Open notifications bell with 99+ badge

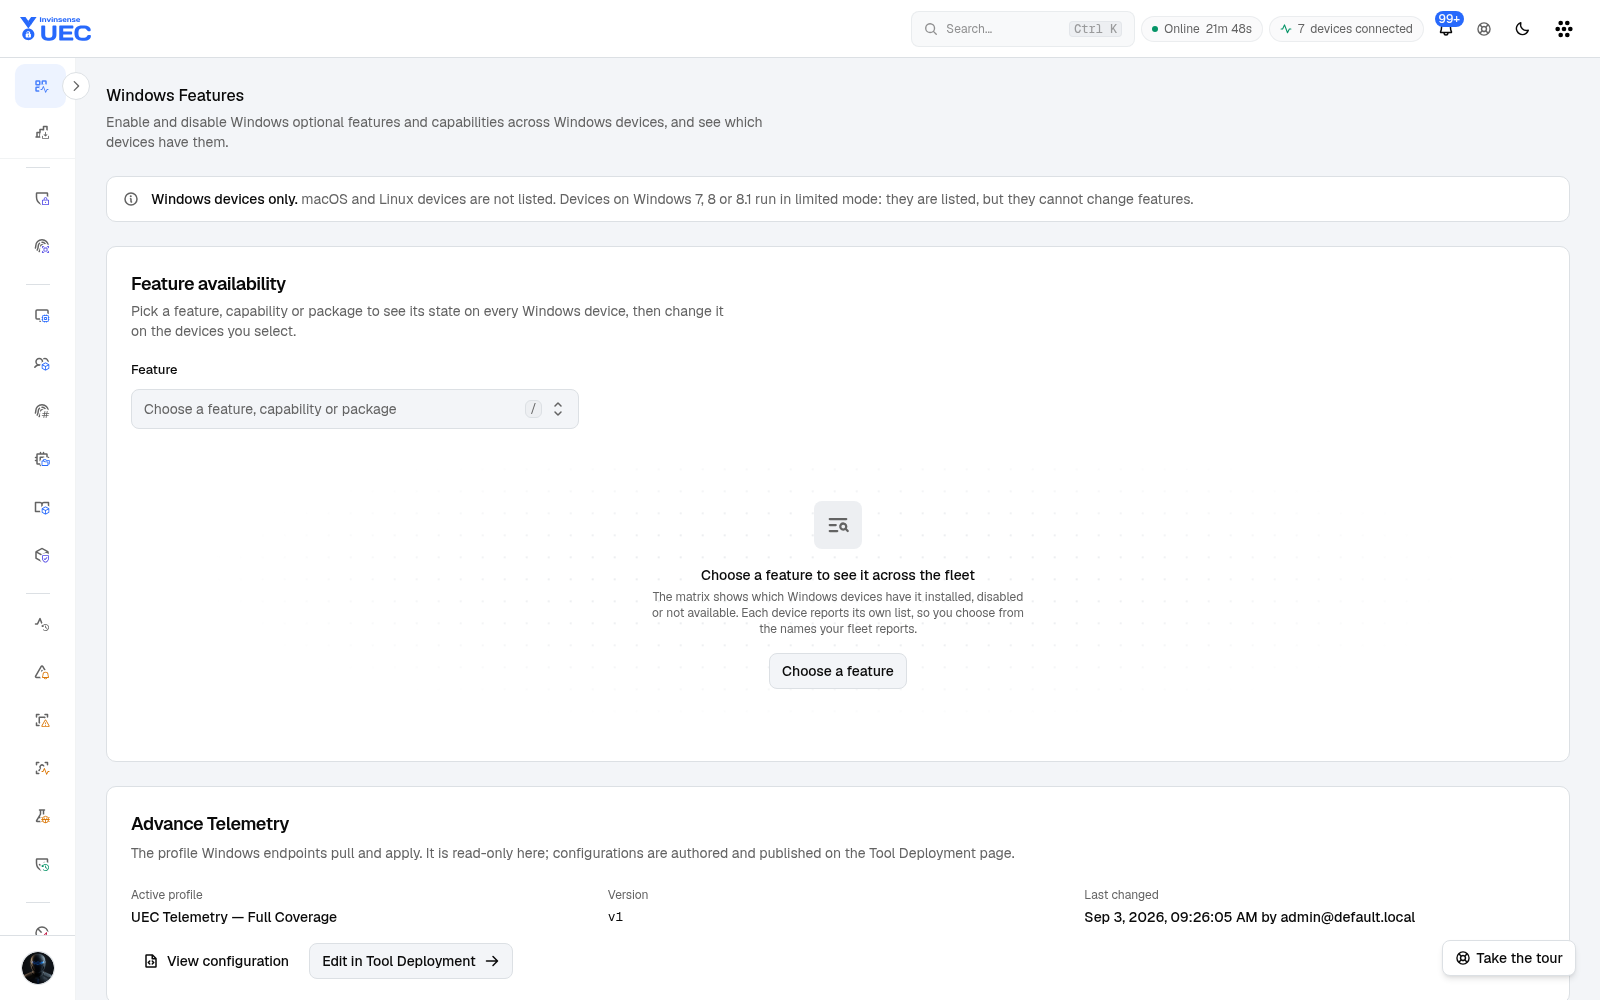click(x=1446, y=28)
